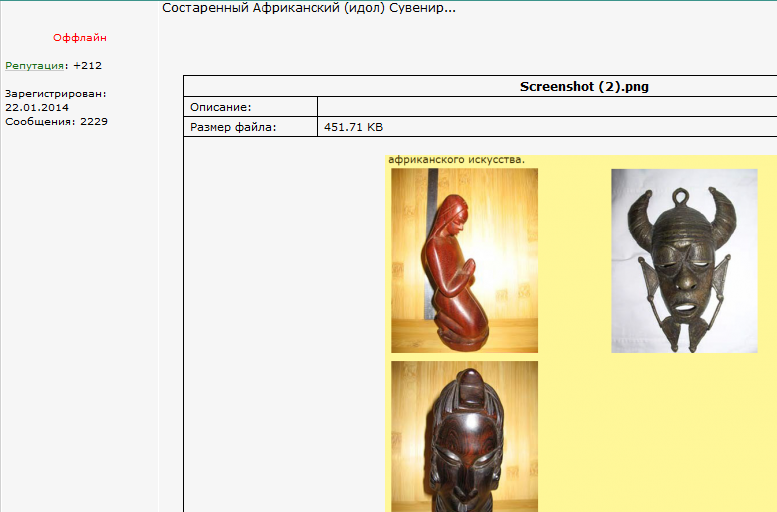
Task: Click the attachment heading Screenshot (2).png
Action: tap(584, 87)
